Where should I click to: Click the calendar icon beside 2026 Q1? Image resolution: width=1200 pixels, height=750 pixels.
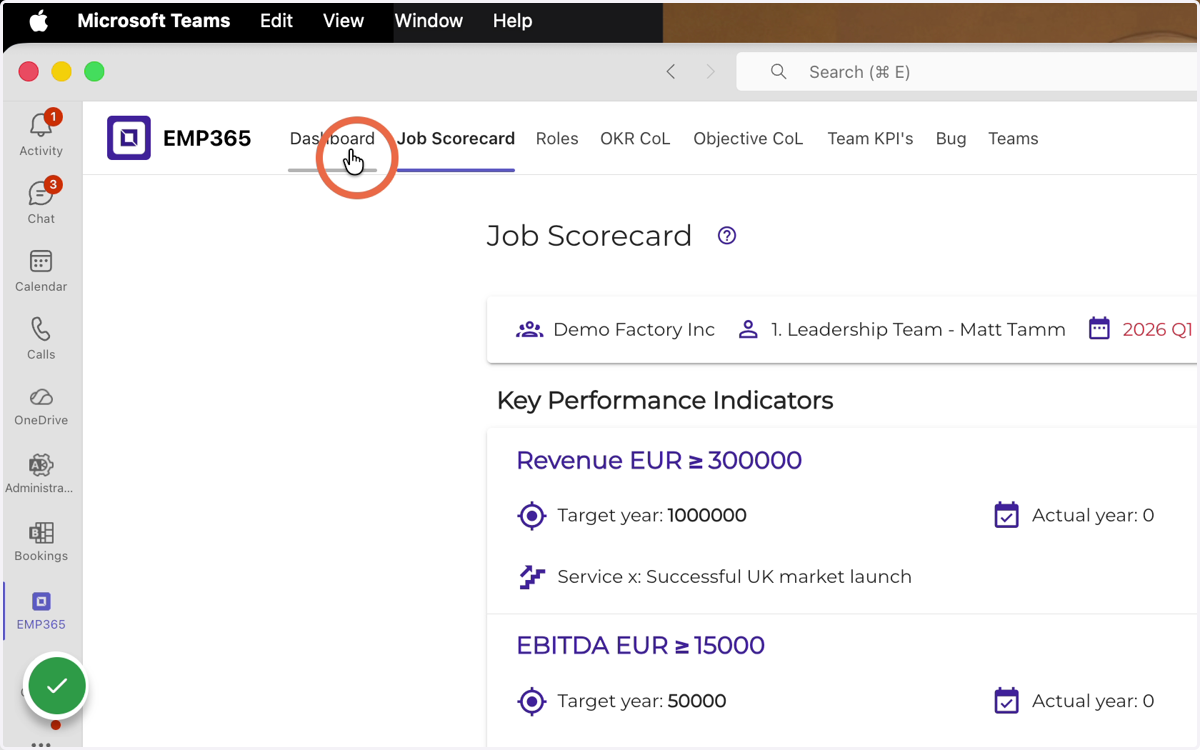coord(1099,329)
